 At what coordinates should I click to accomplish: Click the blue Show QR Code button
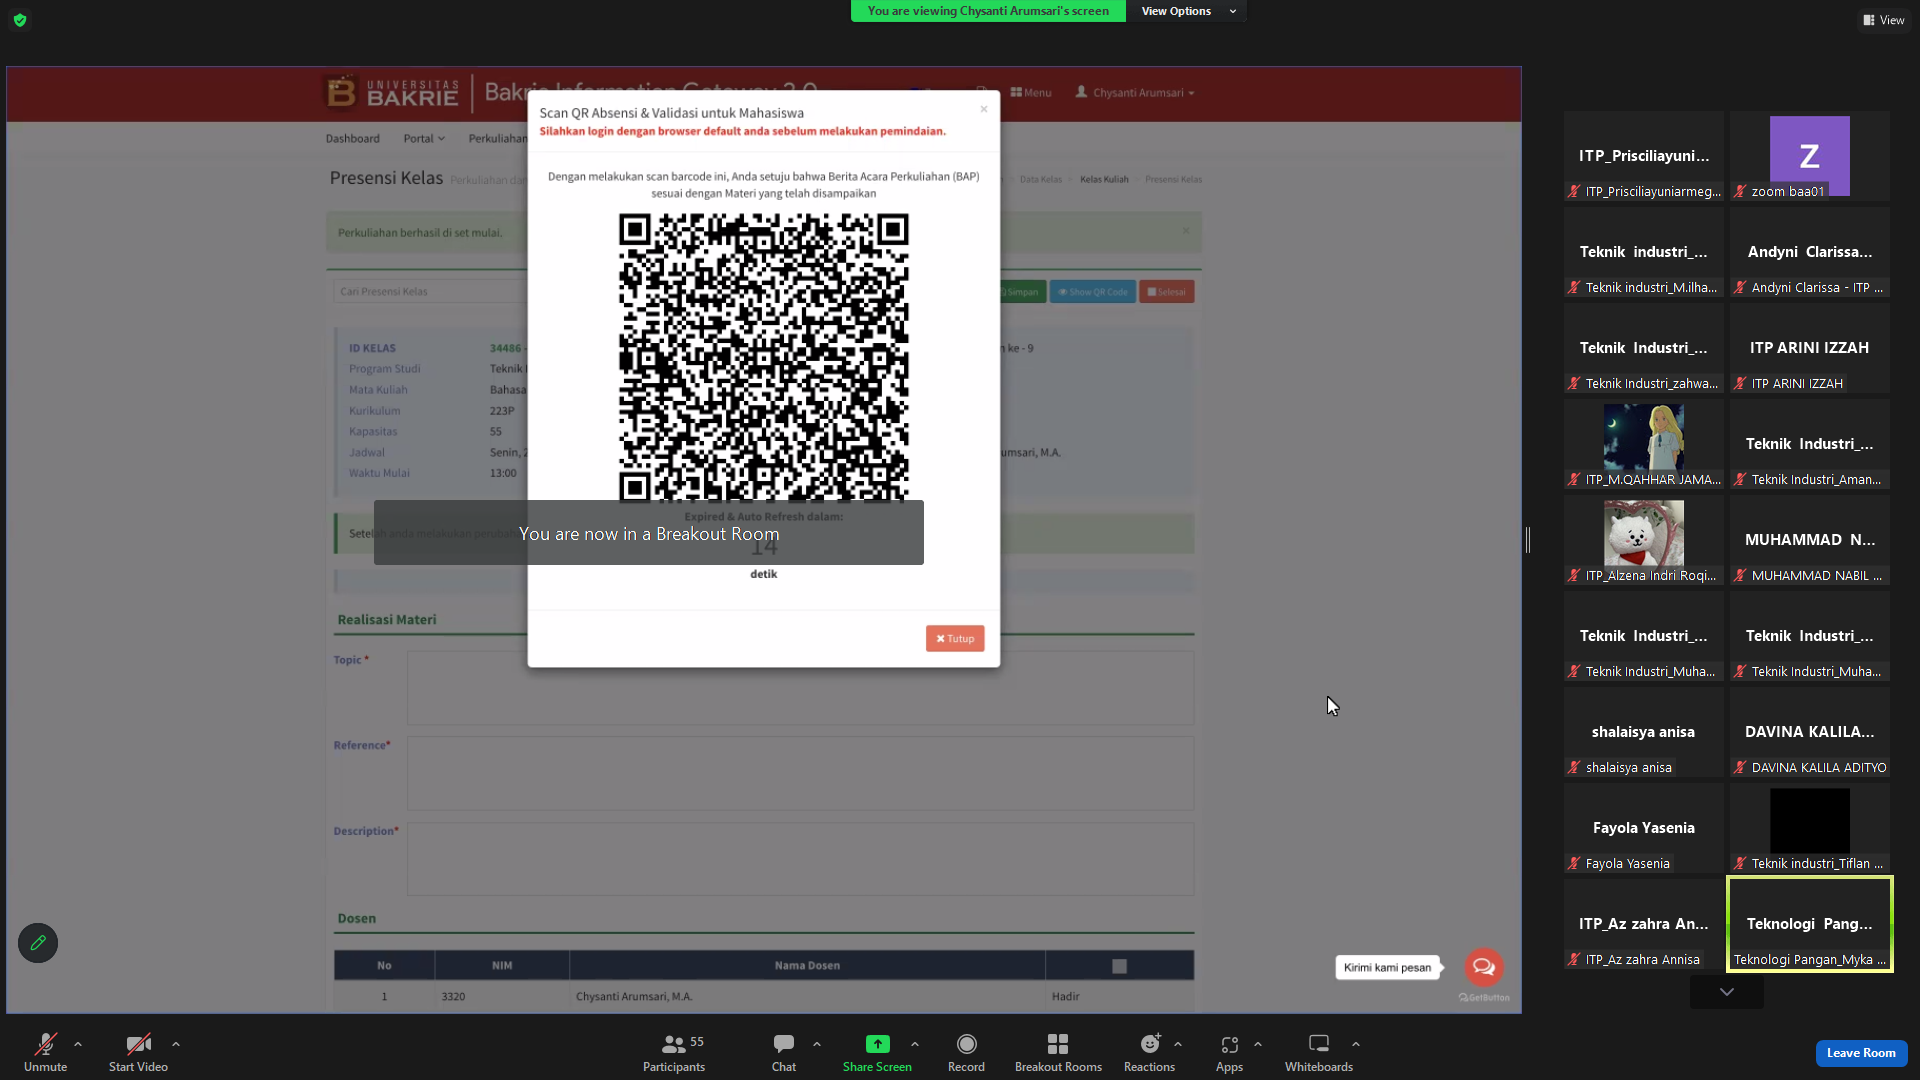[x=1093, y=292]
